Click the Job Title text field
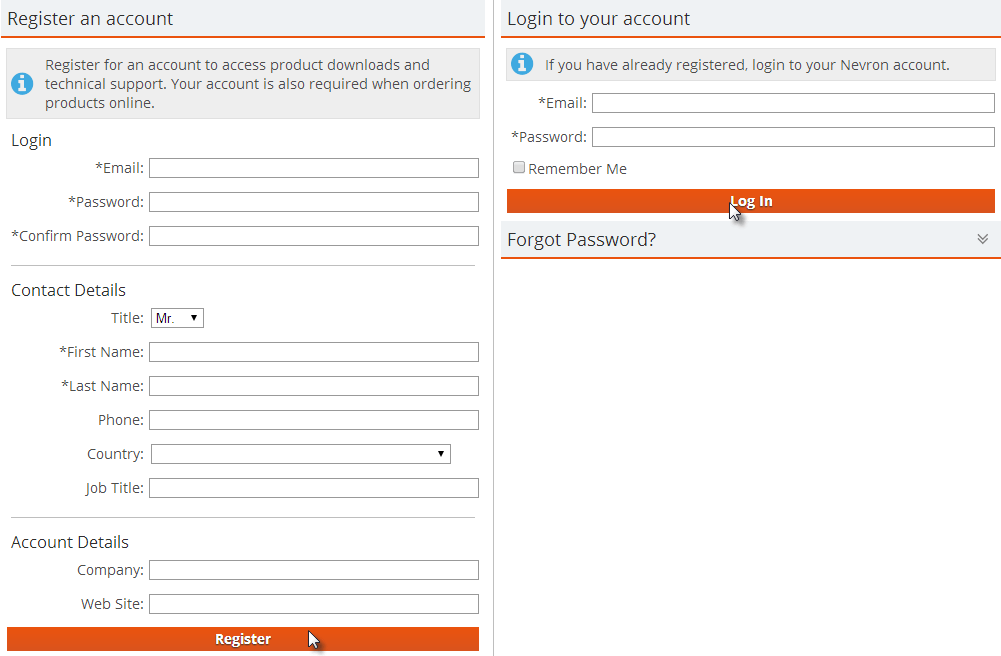The width and height of the screenshot is (1001, 656). click(313, 488)
